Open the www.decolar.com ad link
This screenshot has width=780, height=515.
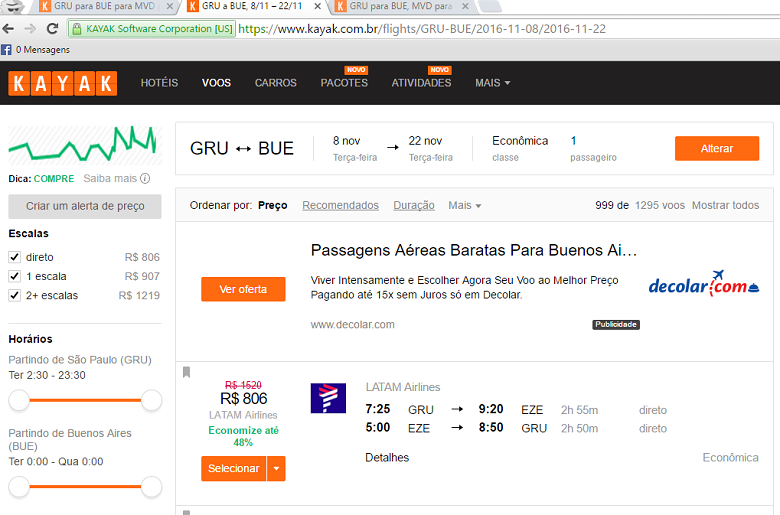[353, 324]
